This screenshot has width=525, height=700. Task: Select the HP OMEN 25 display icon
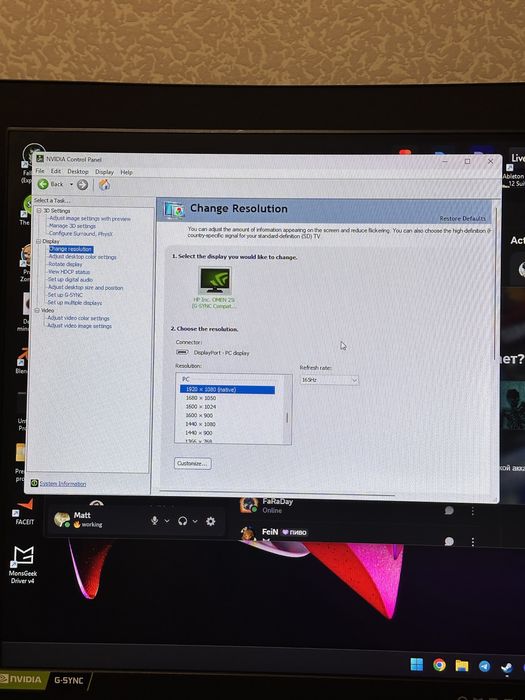click(x=215, y=280)
